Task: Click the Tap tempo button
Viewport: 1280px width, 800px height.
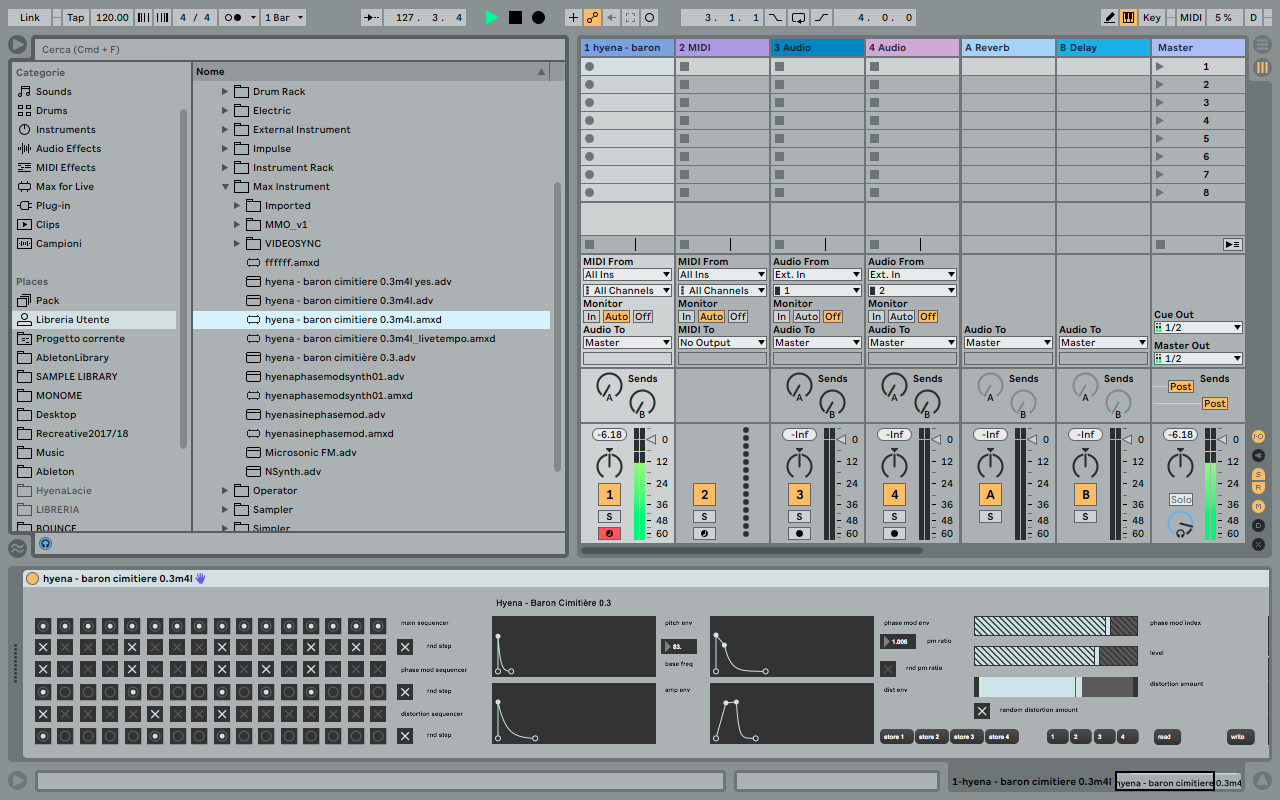Action: (x=76, y=17)
